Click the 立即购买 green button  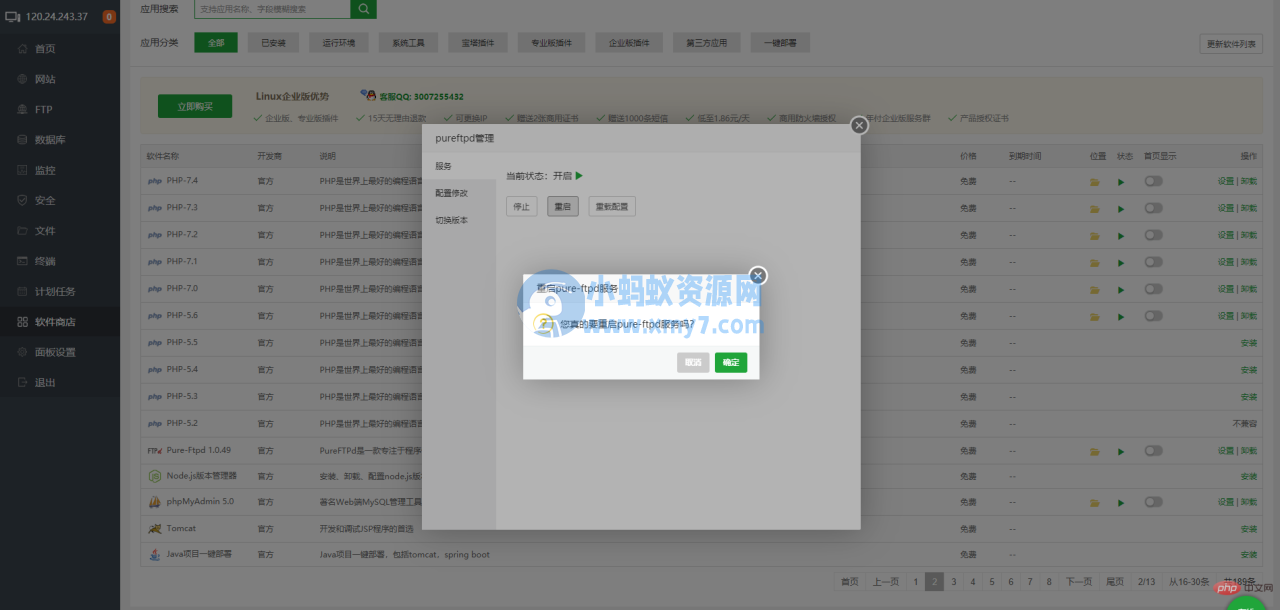(x=195, y=106)
